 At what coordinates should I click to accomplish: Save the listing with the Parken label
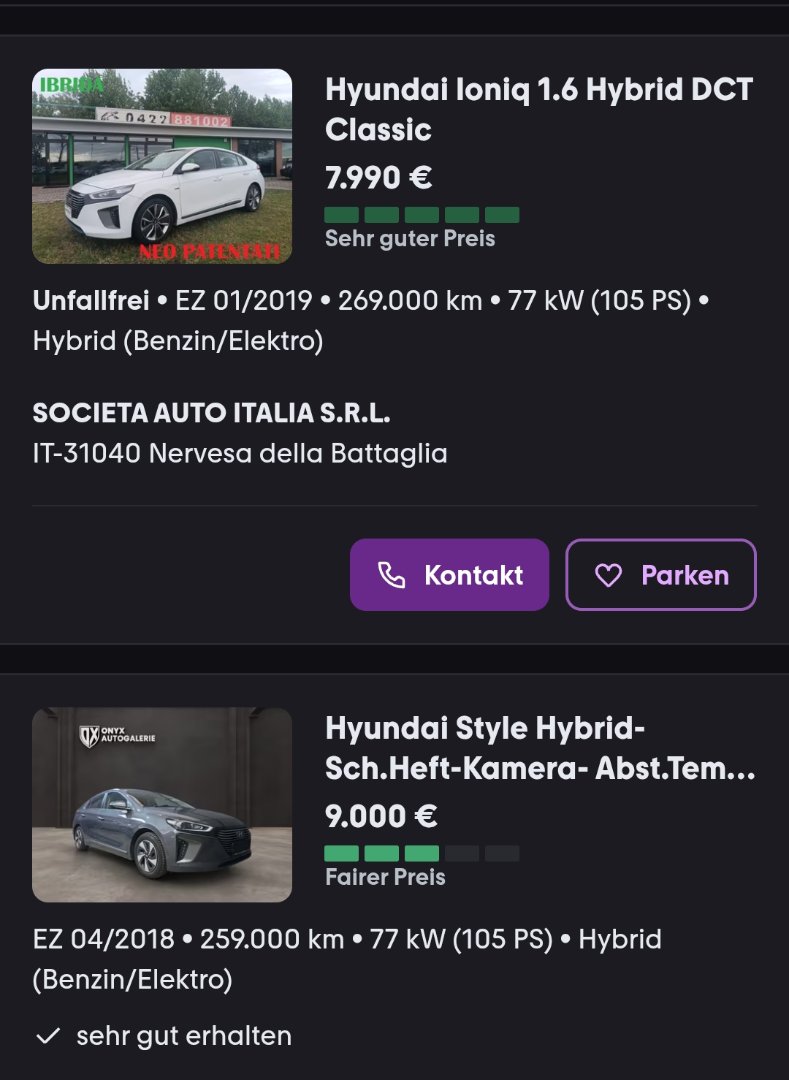pyautogui.click(x=685, y=575)
